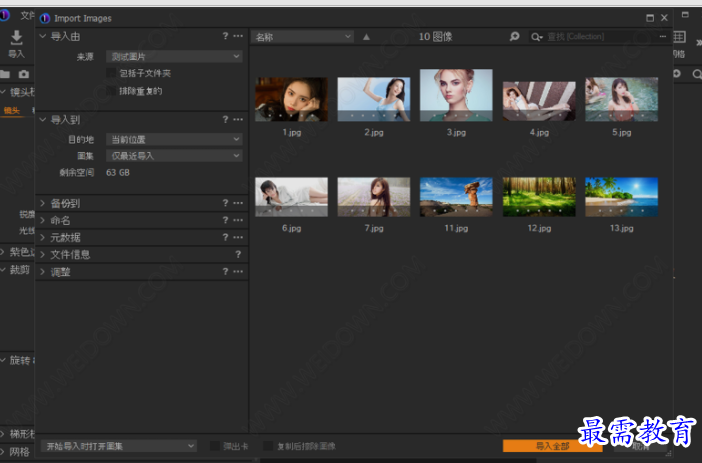Collapse 裁剪 panel in main window
702x463 pixels.
point(3,270)
